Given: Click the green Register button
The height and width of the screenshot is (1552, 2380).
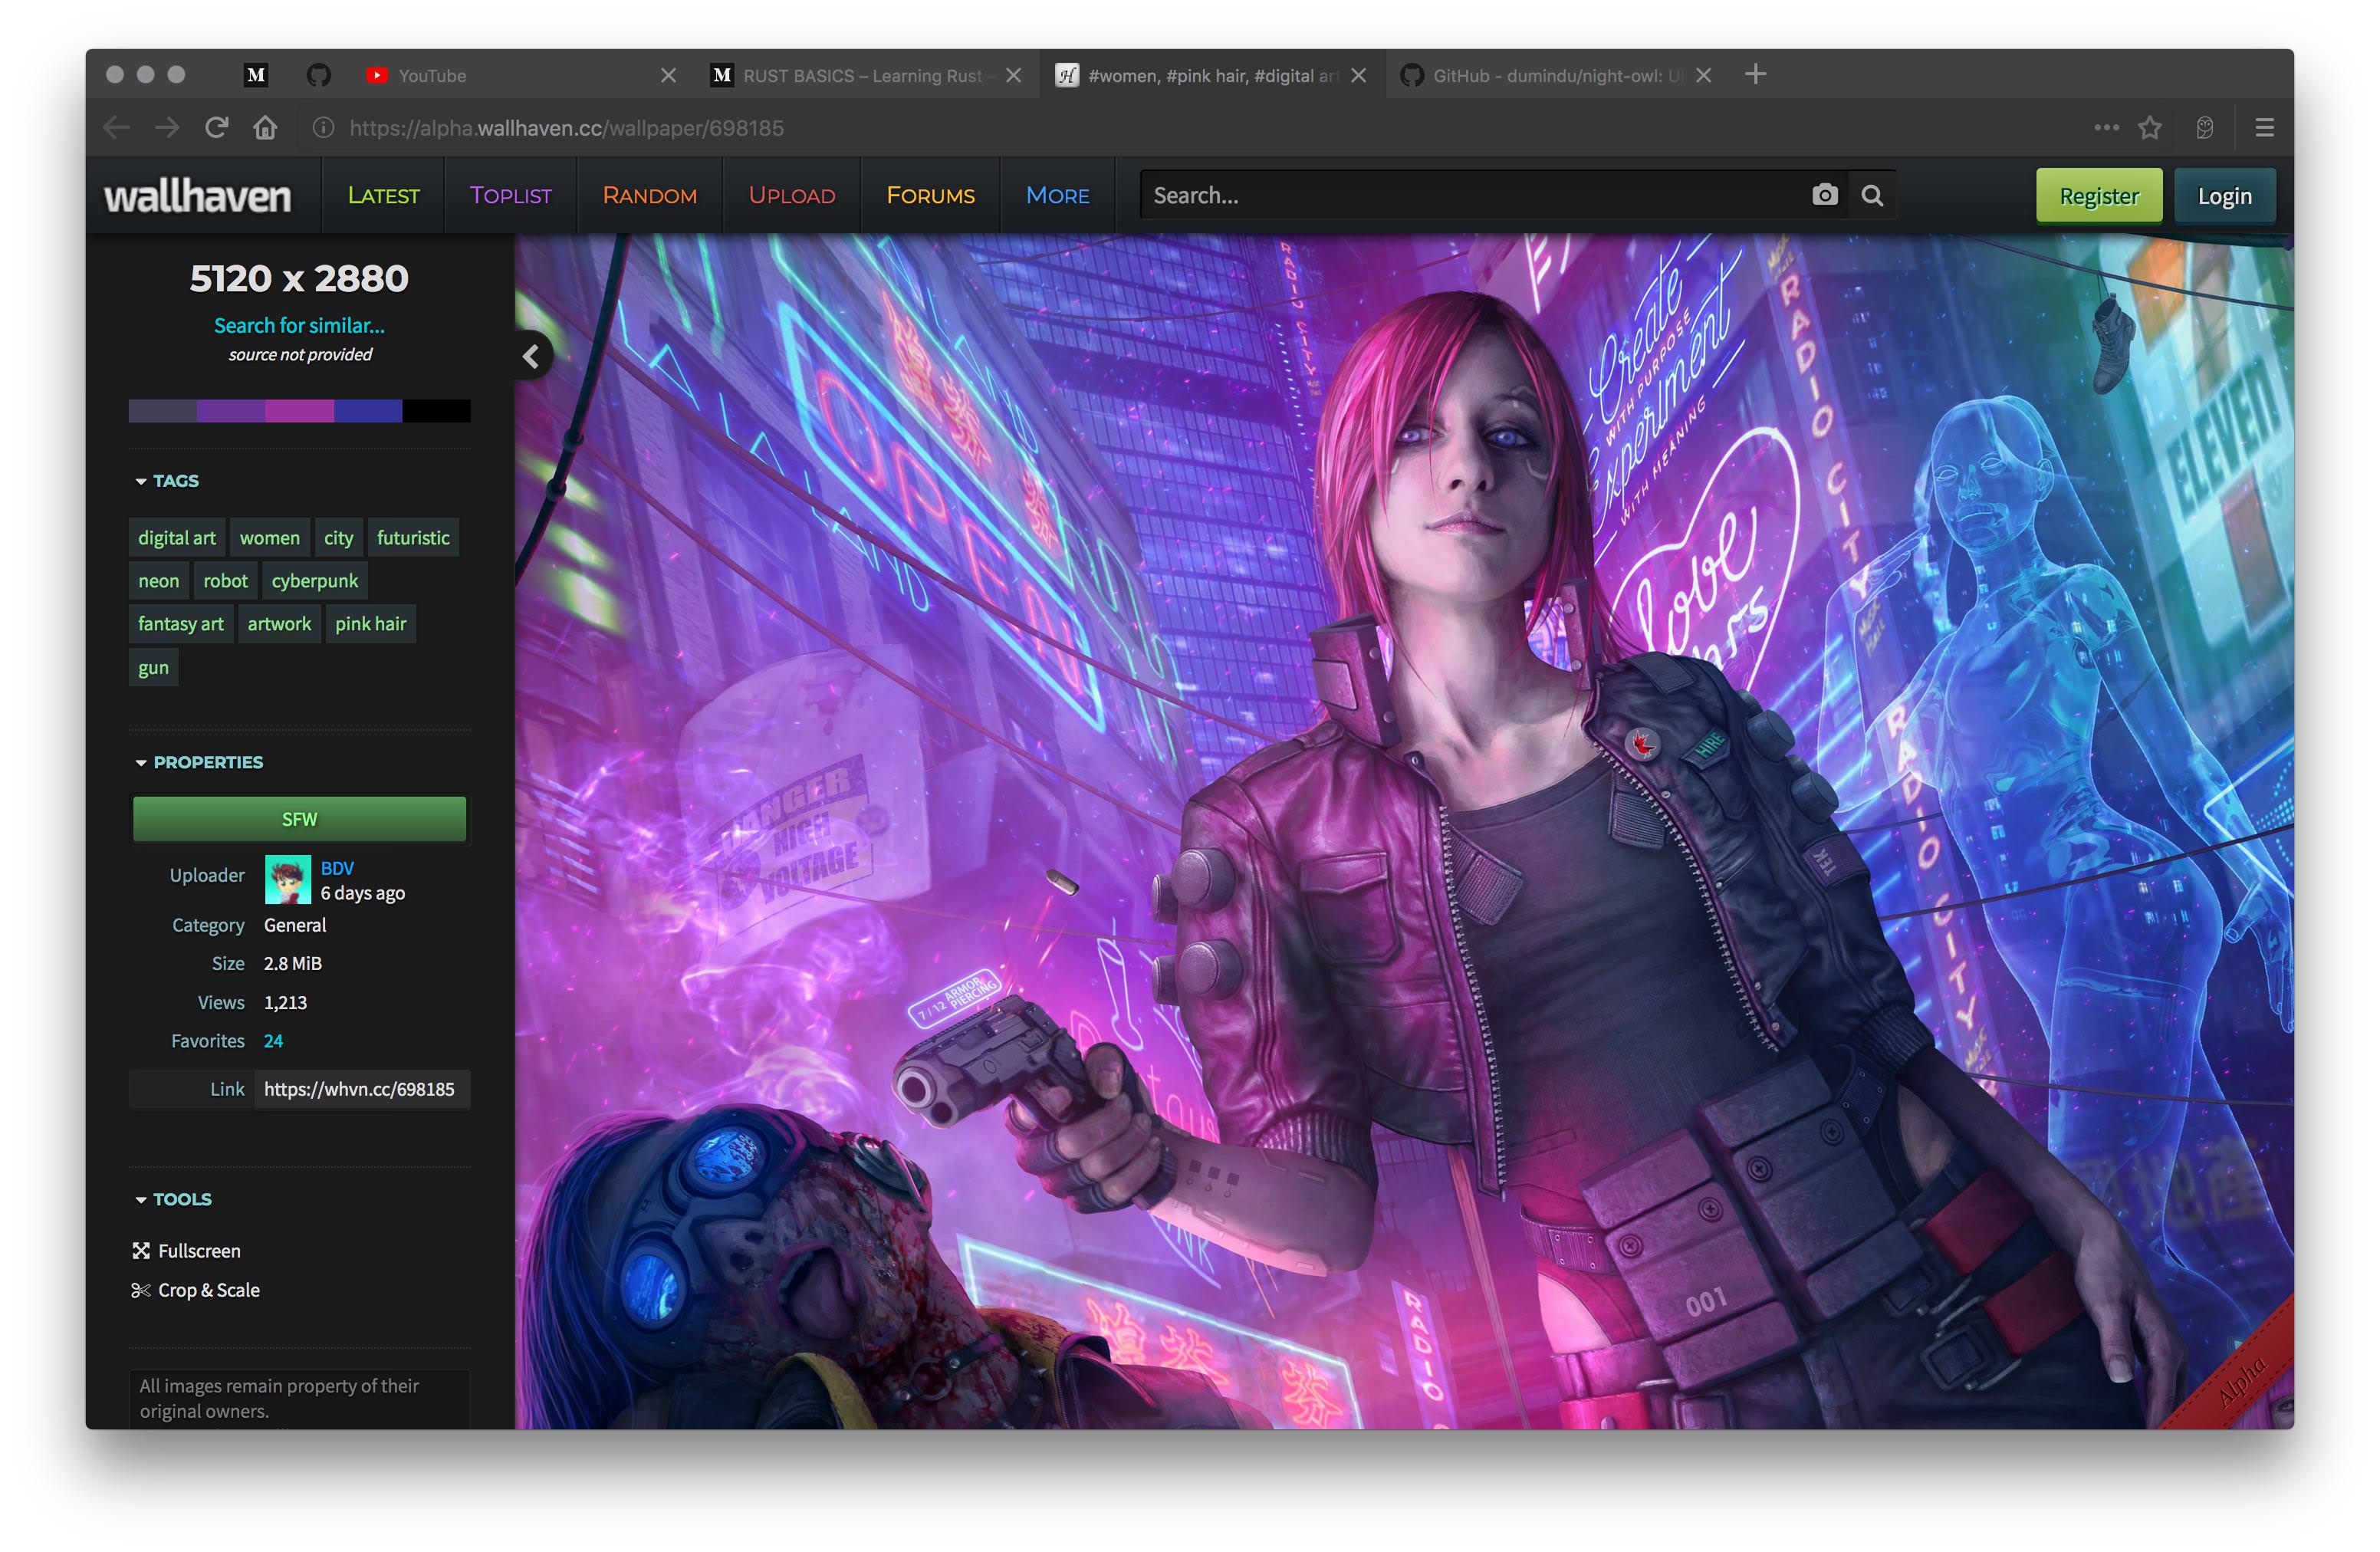Looking at the screenshot, I should pyautogui.click(x=2098, y=195).
